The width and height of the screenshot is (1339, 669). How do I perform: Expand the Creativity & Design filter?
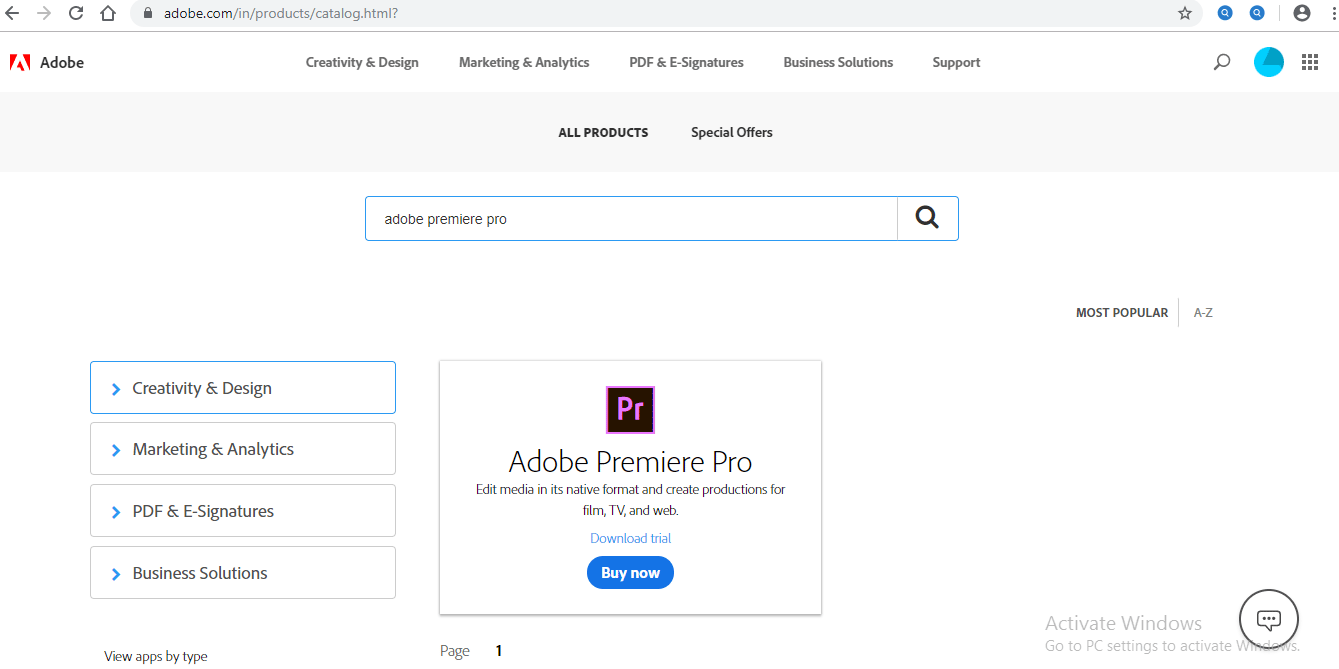coord(243,388)
